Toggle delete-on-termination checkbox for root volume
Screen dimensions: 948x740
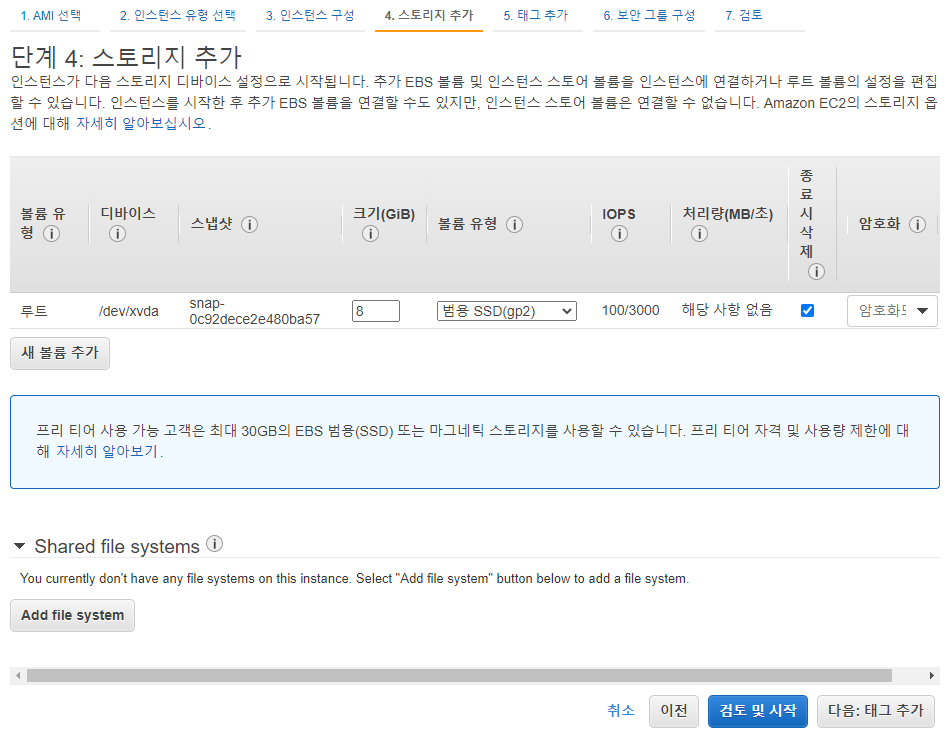[x=807, y=310]
